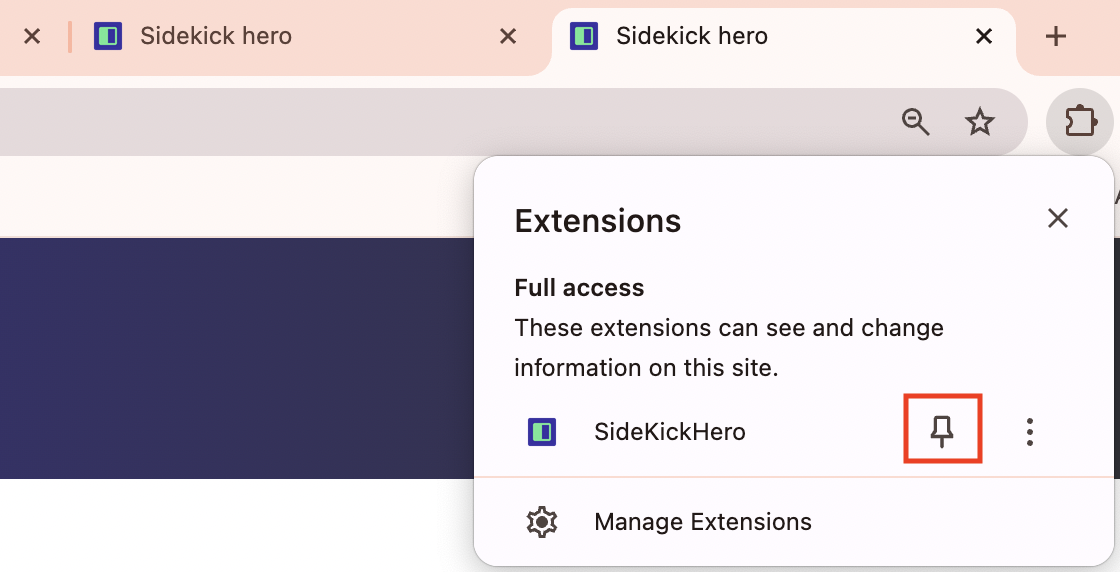Focus the browser address bar
1120x572 pixels.
400,122
